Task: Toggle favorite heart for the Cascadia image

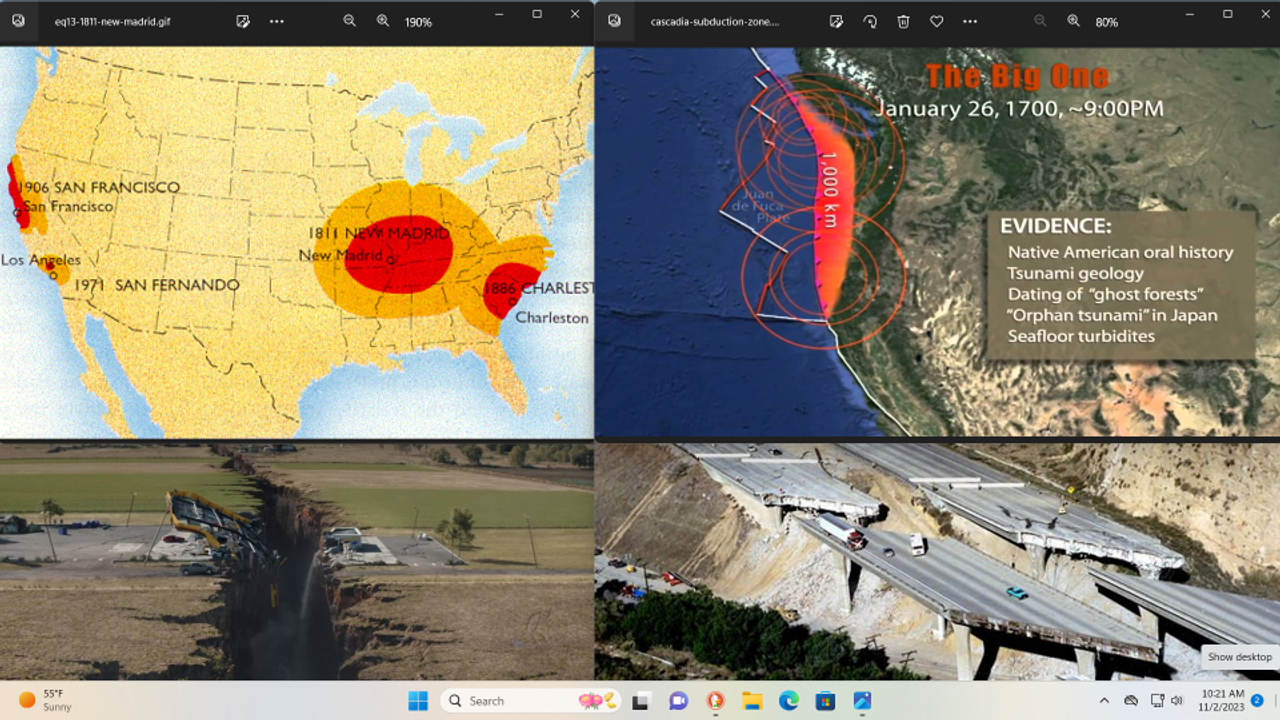Action: (x=936, y=21)
